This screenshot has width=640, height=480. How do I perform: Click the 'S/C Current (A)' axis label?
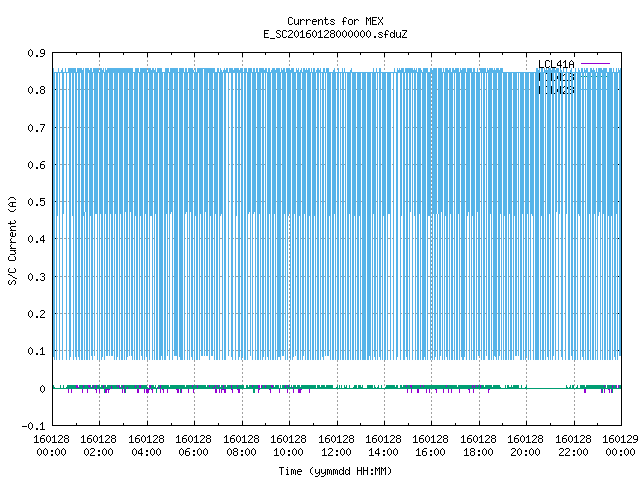coord(12,241)
